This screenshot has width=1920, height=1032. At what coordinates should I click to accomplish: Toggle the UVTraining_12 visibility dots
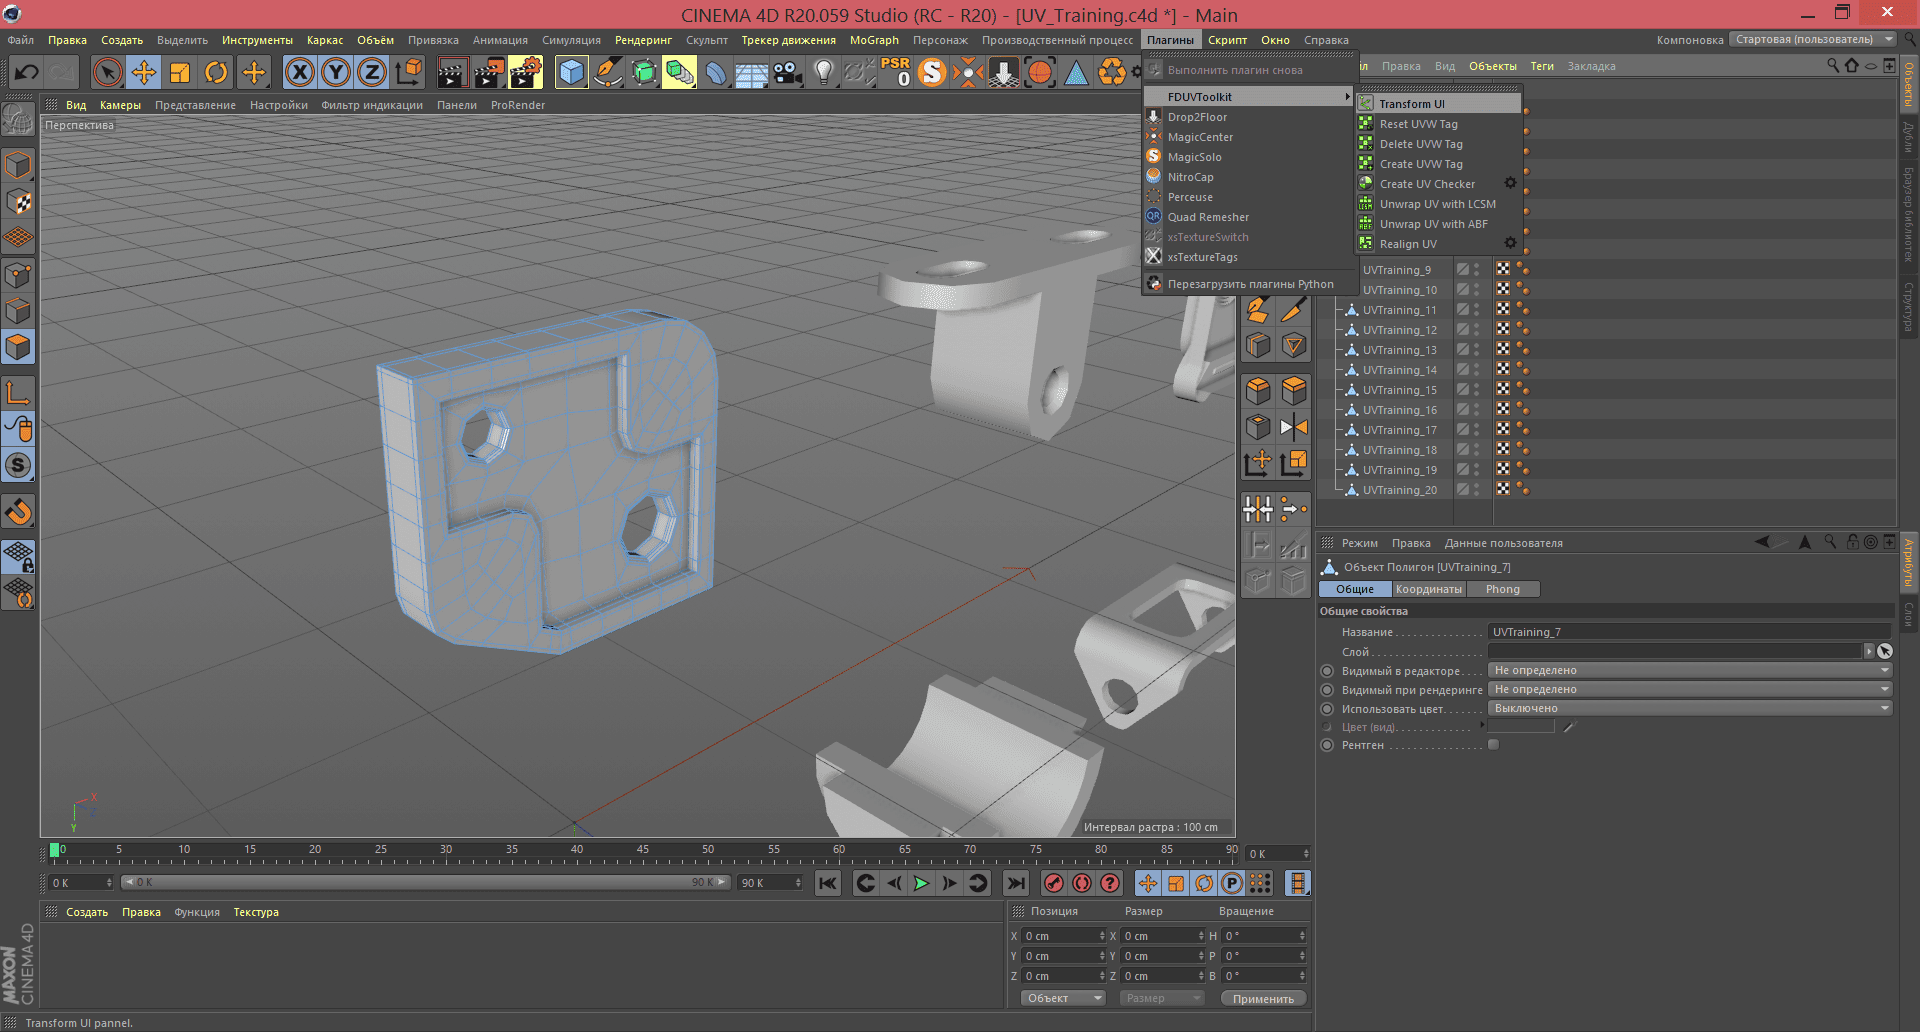click(x=1476, y=329)
